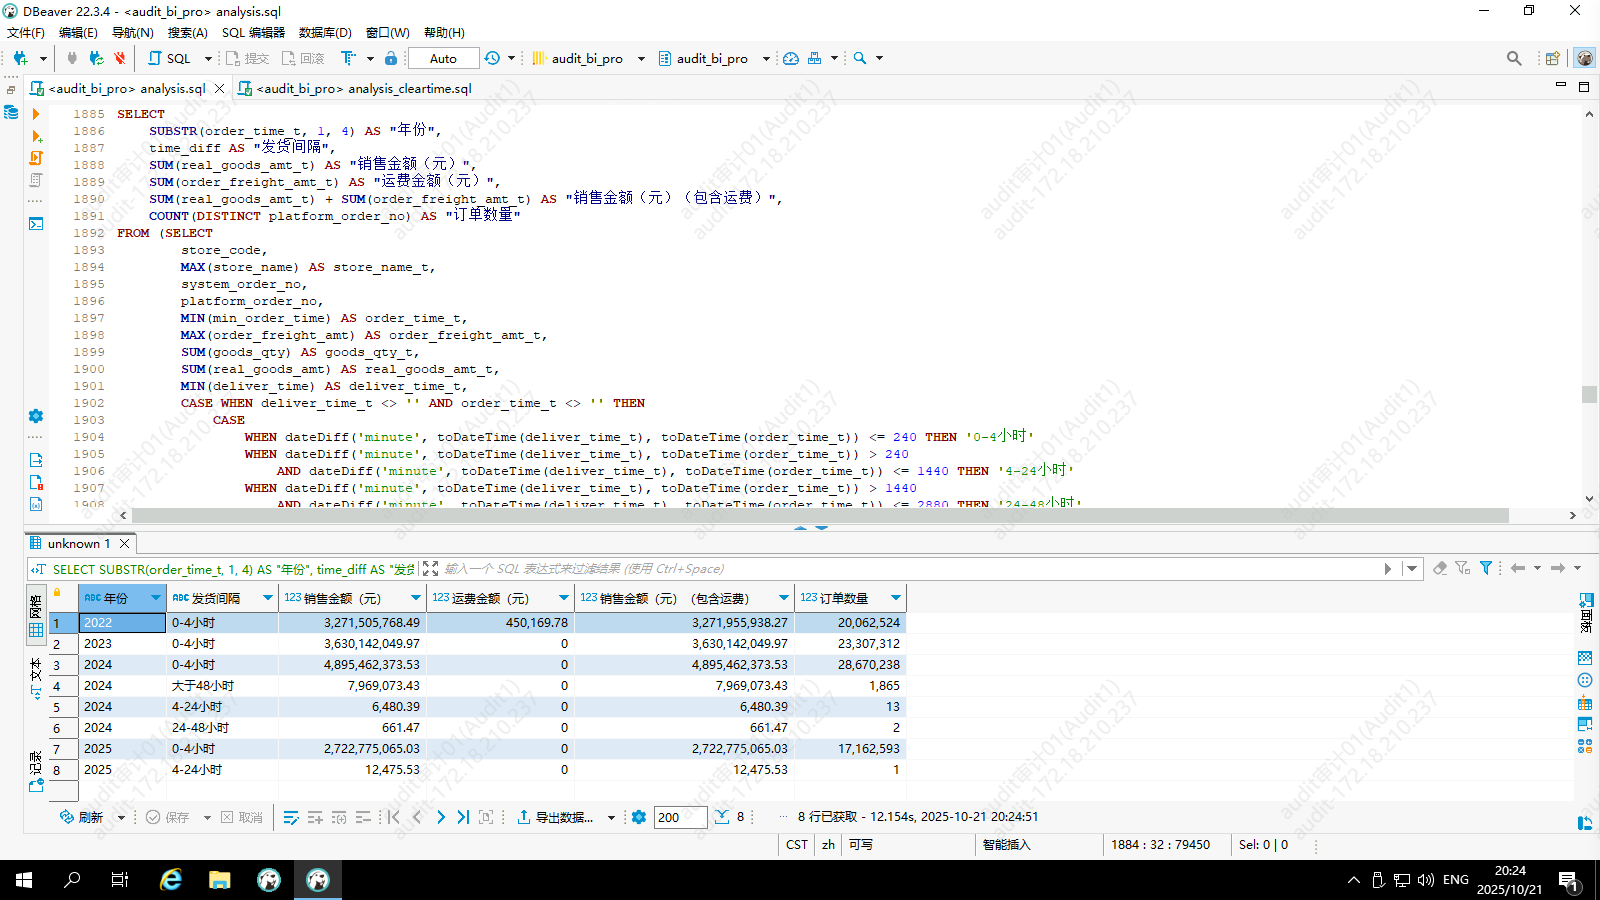Toggle the 记录 record view mode
The image size is (1600, 900).
pyautogui.click(x=36, y=772)
